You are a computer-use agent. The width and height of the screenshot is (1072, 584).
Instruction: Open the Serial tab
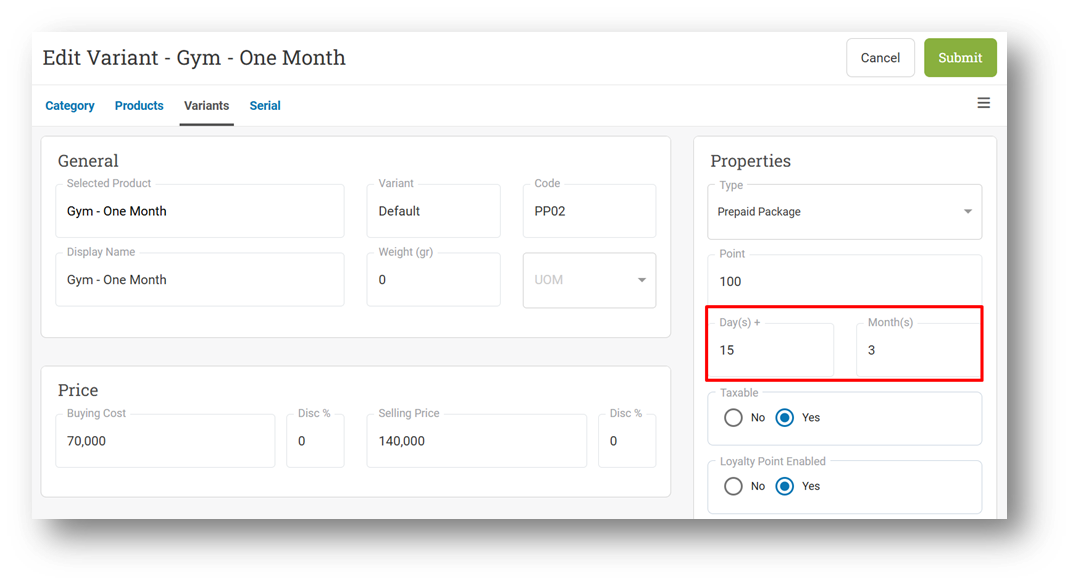(x=265, y=106)
